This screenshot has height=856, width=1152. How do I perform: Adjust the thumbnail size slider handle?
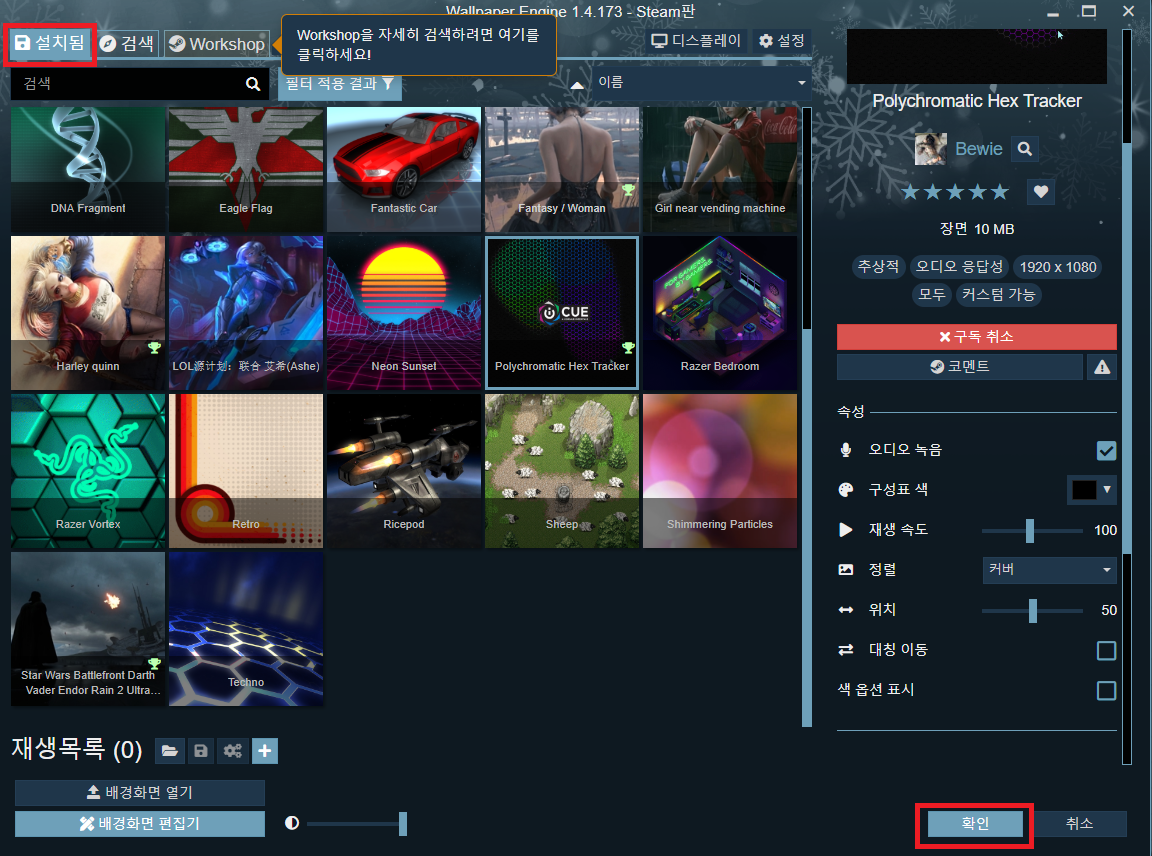403,824
